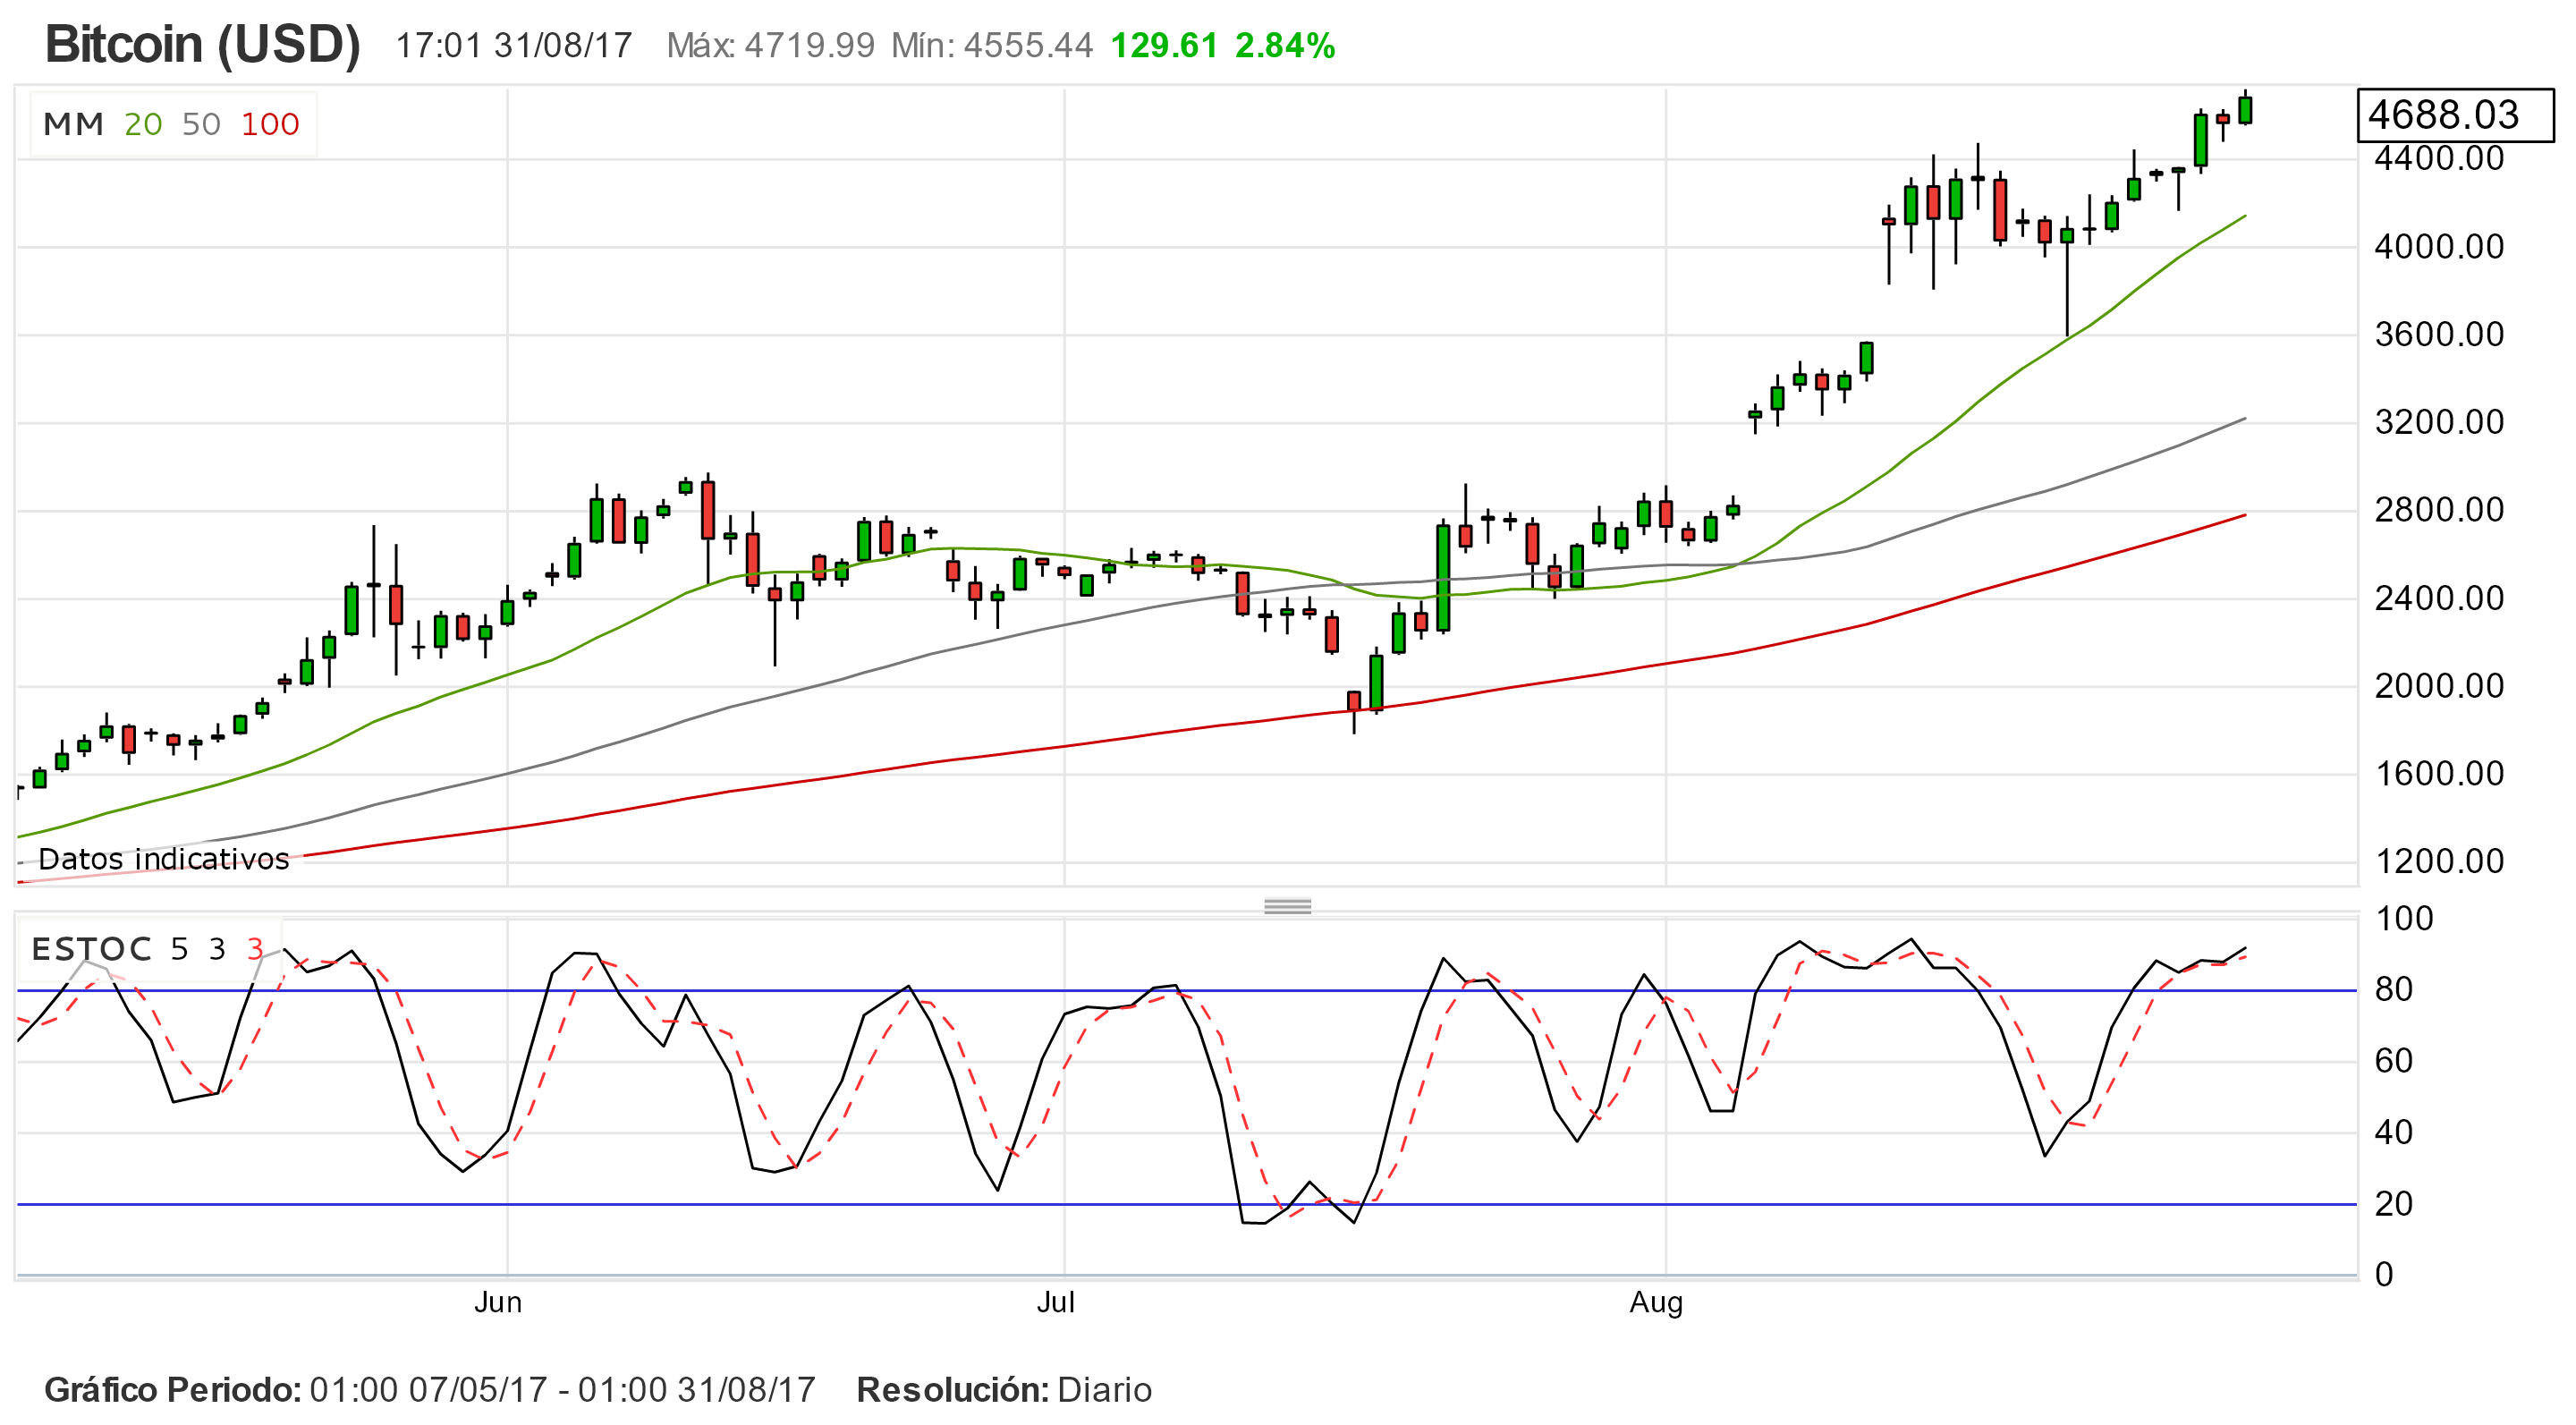Click the 3200.00 price axis label

click(2439, 422)
